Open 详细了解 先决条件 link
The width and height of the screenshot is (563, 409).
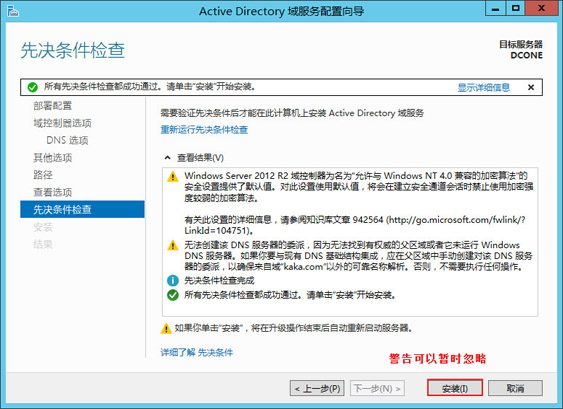[x=196, y=353]
